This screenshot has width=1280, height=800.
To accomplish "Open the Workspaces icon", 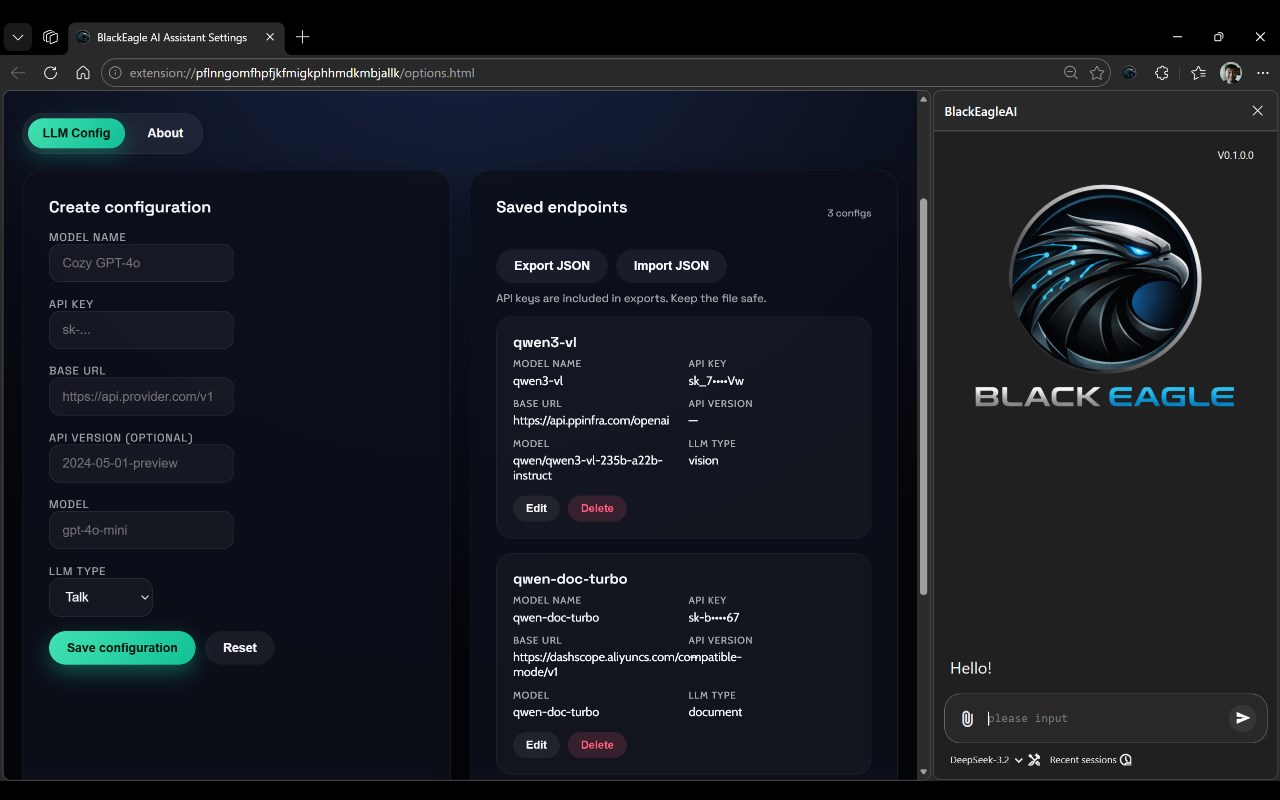I will point(50,37).
